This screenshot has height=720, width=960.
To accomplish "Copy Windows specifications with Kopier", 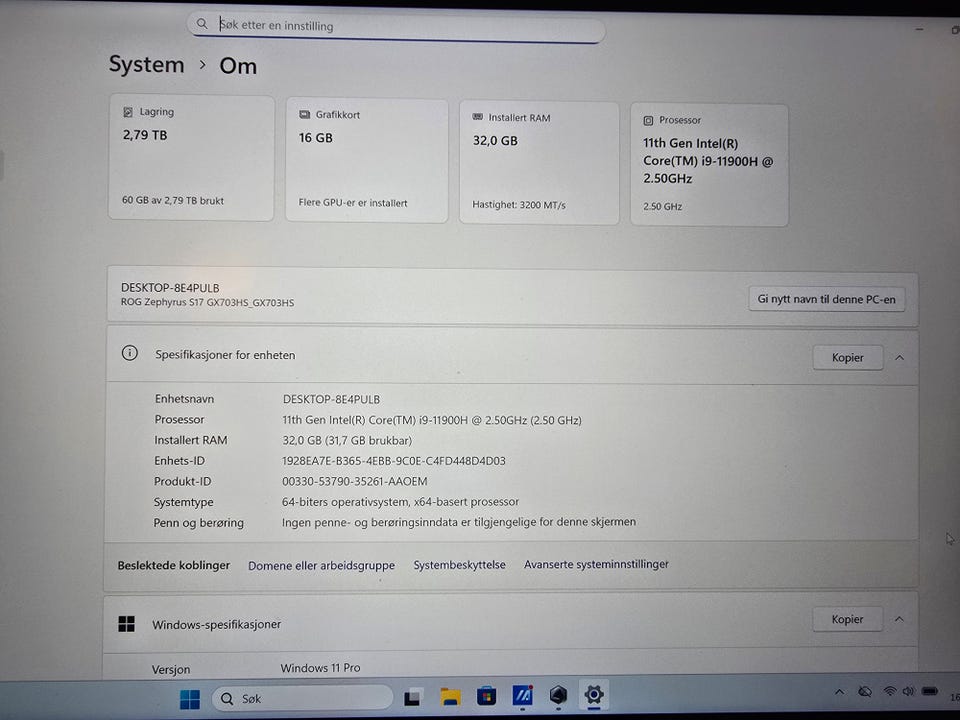I will coord(847,619).
